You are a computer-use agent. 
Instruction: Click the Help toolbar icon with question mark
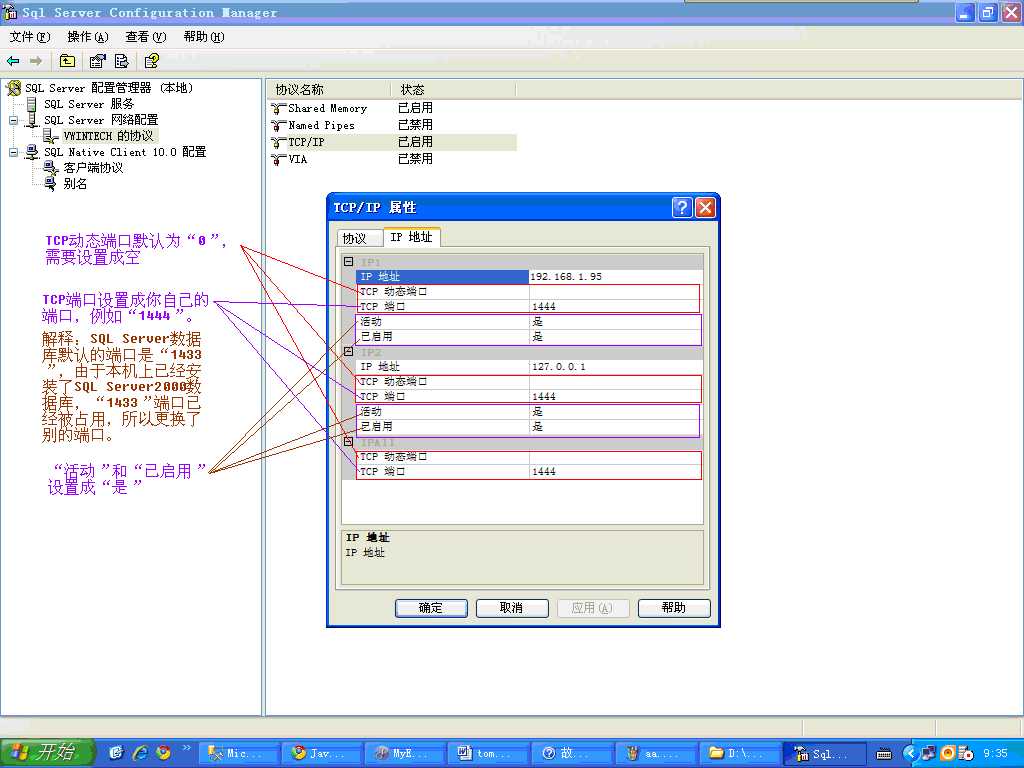click(x=152, y=61)
